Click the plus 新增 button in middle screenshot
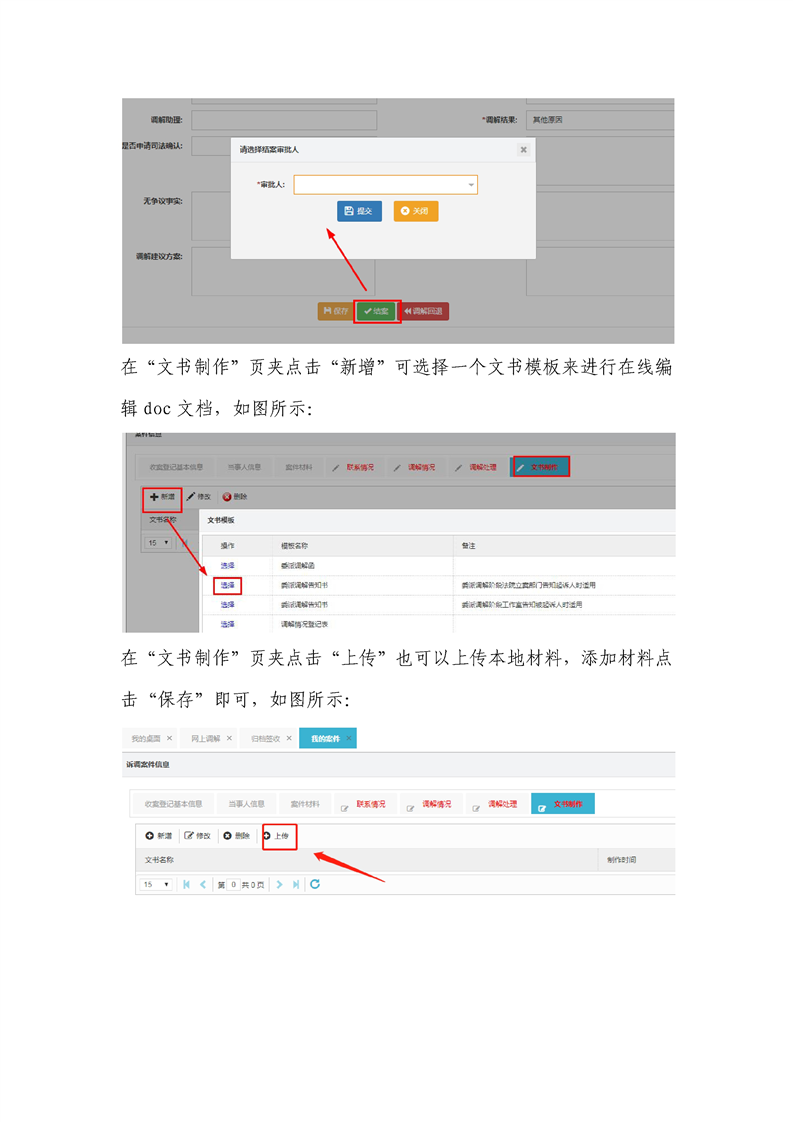 [162, 497]
